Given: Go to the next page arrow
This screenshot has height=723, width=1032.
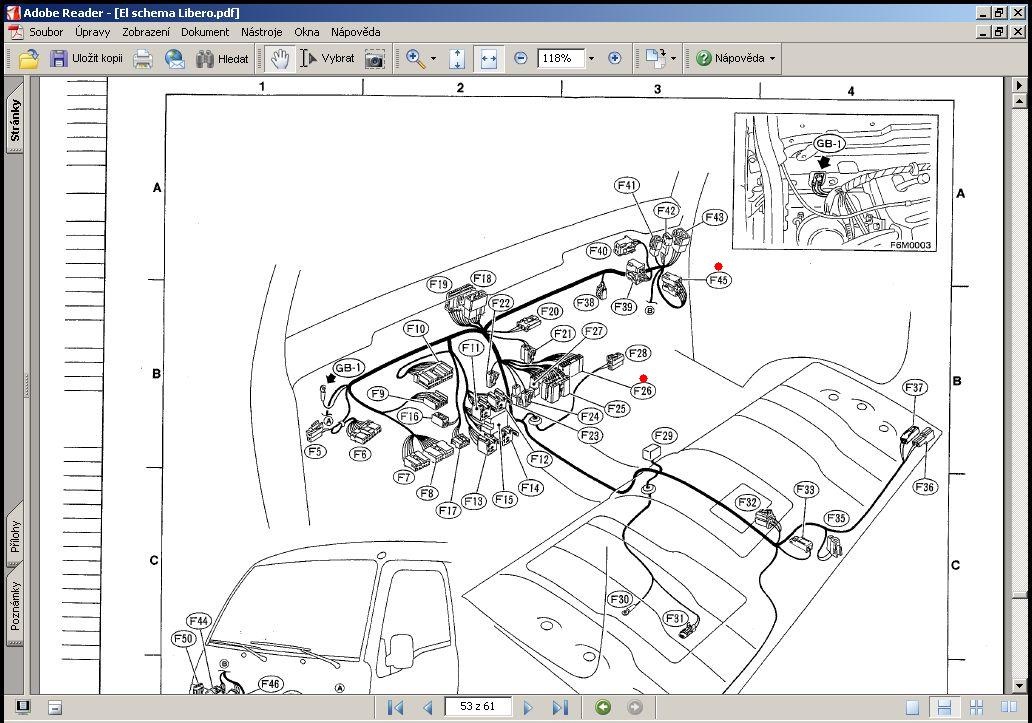Looking at the screenshot, I should coord(527,707).
